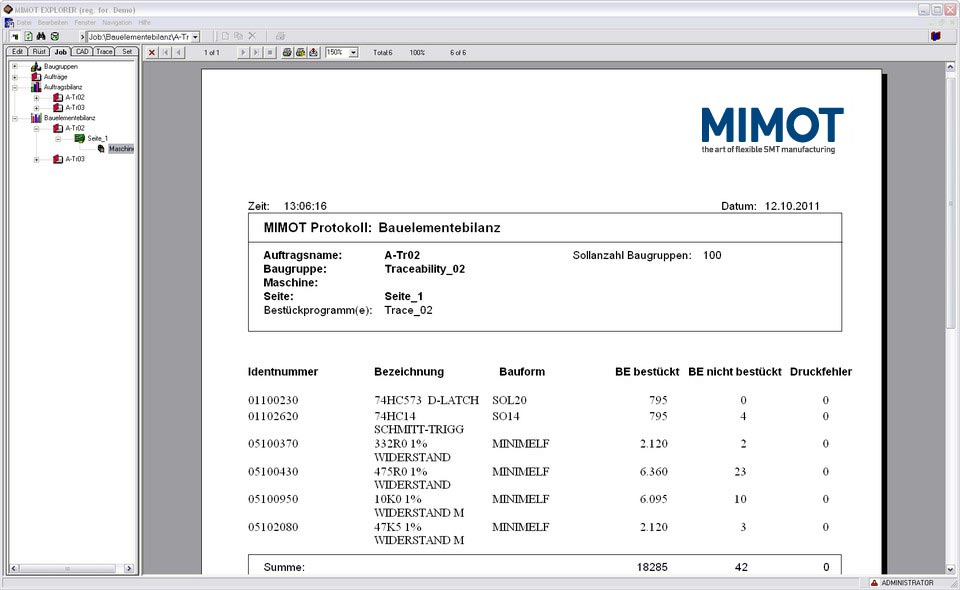Click the Traceability_02 Baugruppe value
The height and width of the screenshot is (590, 960).
click(425, 269)
